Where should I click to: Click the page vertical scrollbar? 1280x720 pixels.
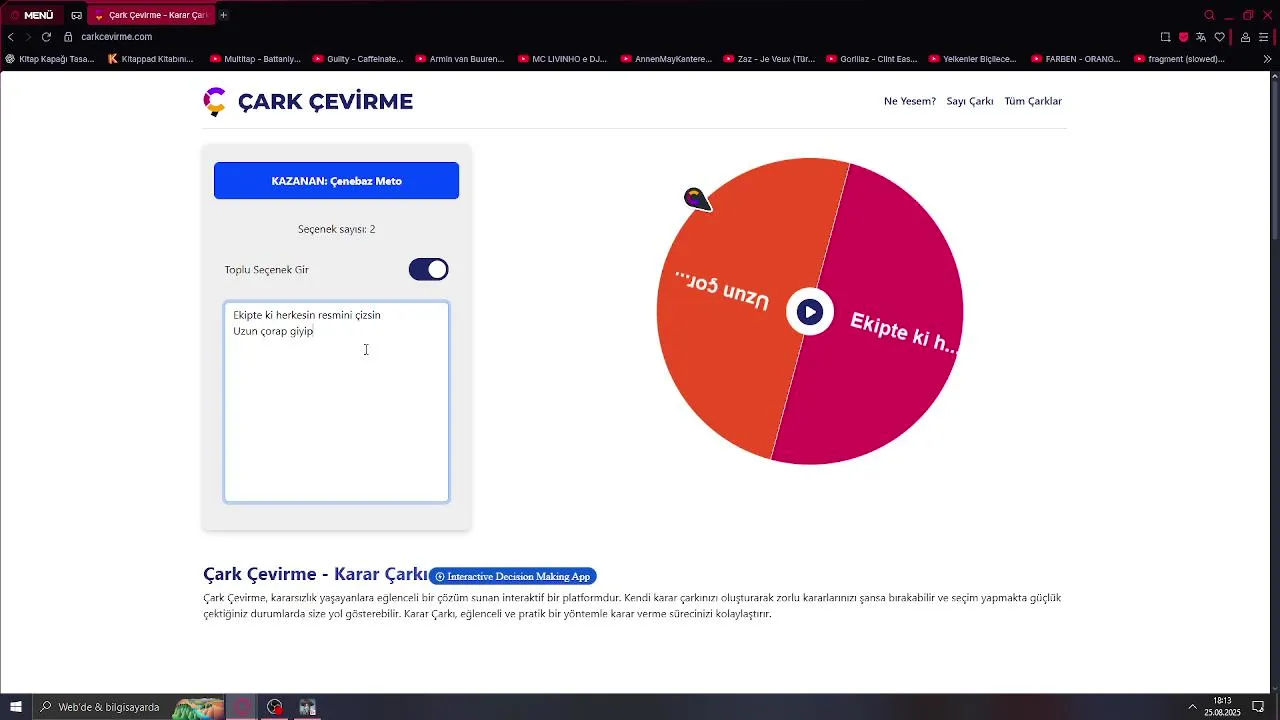[1274, 160]
